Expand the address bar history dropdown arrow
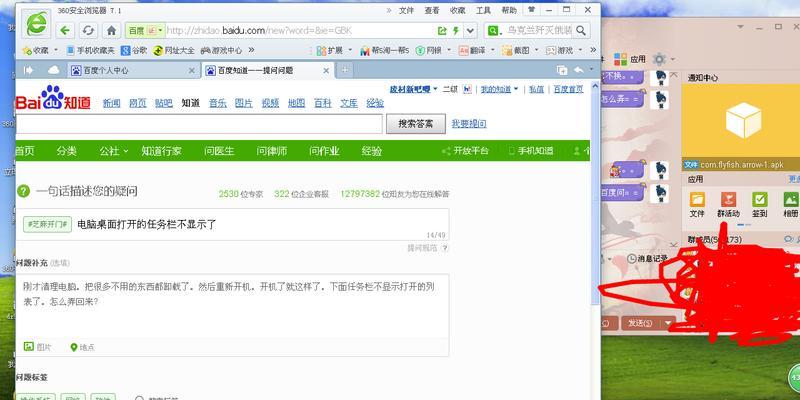Viewport: 800px width, 400px height. coord(470,31)
